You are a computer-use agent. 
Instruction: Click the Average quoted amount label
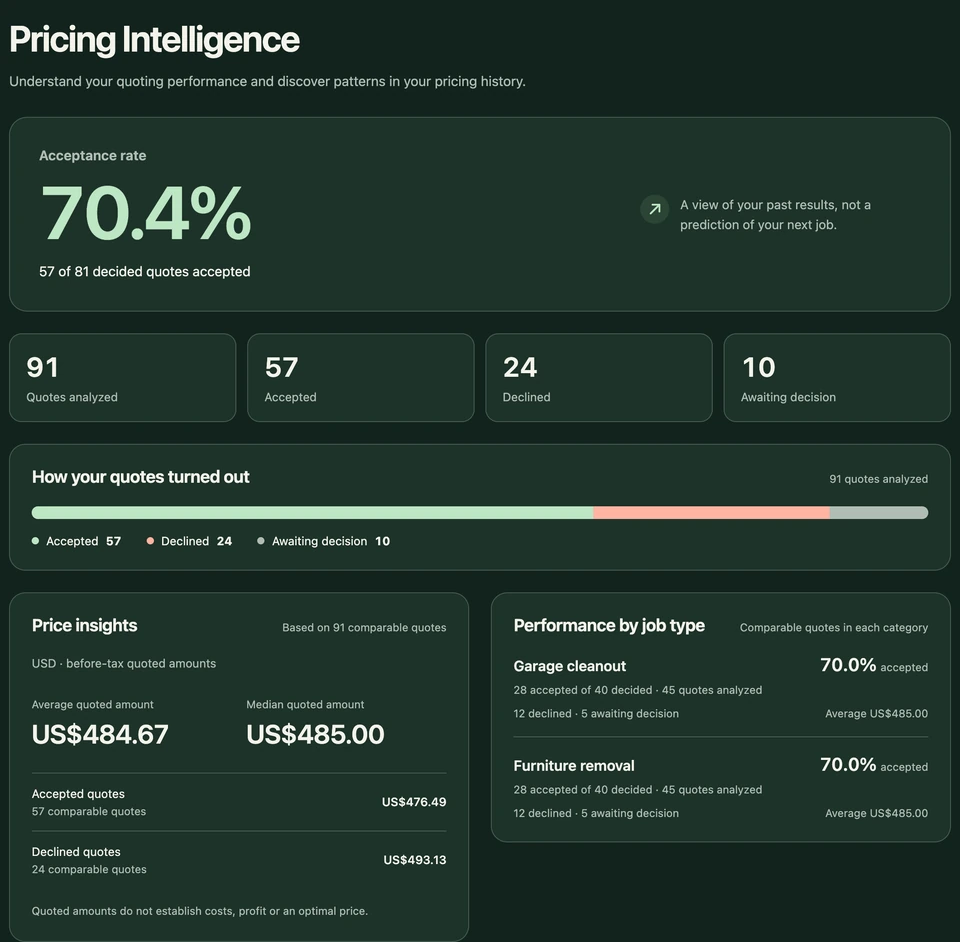pyautogui.click(x=92, y=705)
